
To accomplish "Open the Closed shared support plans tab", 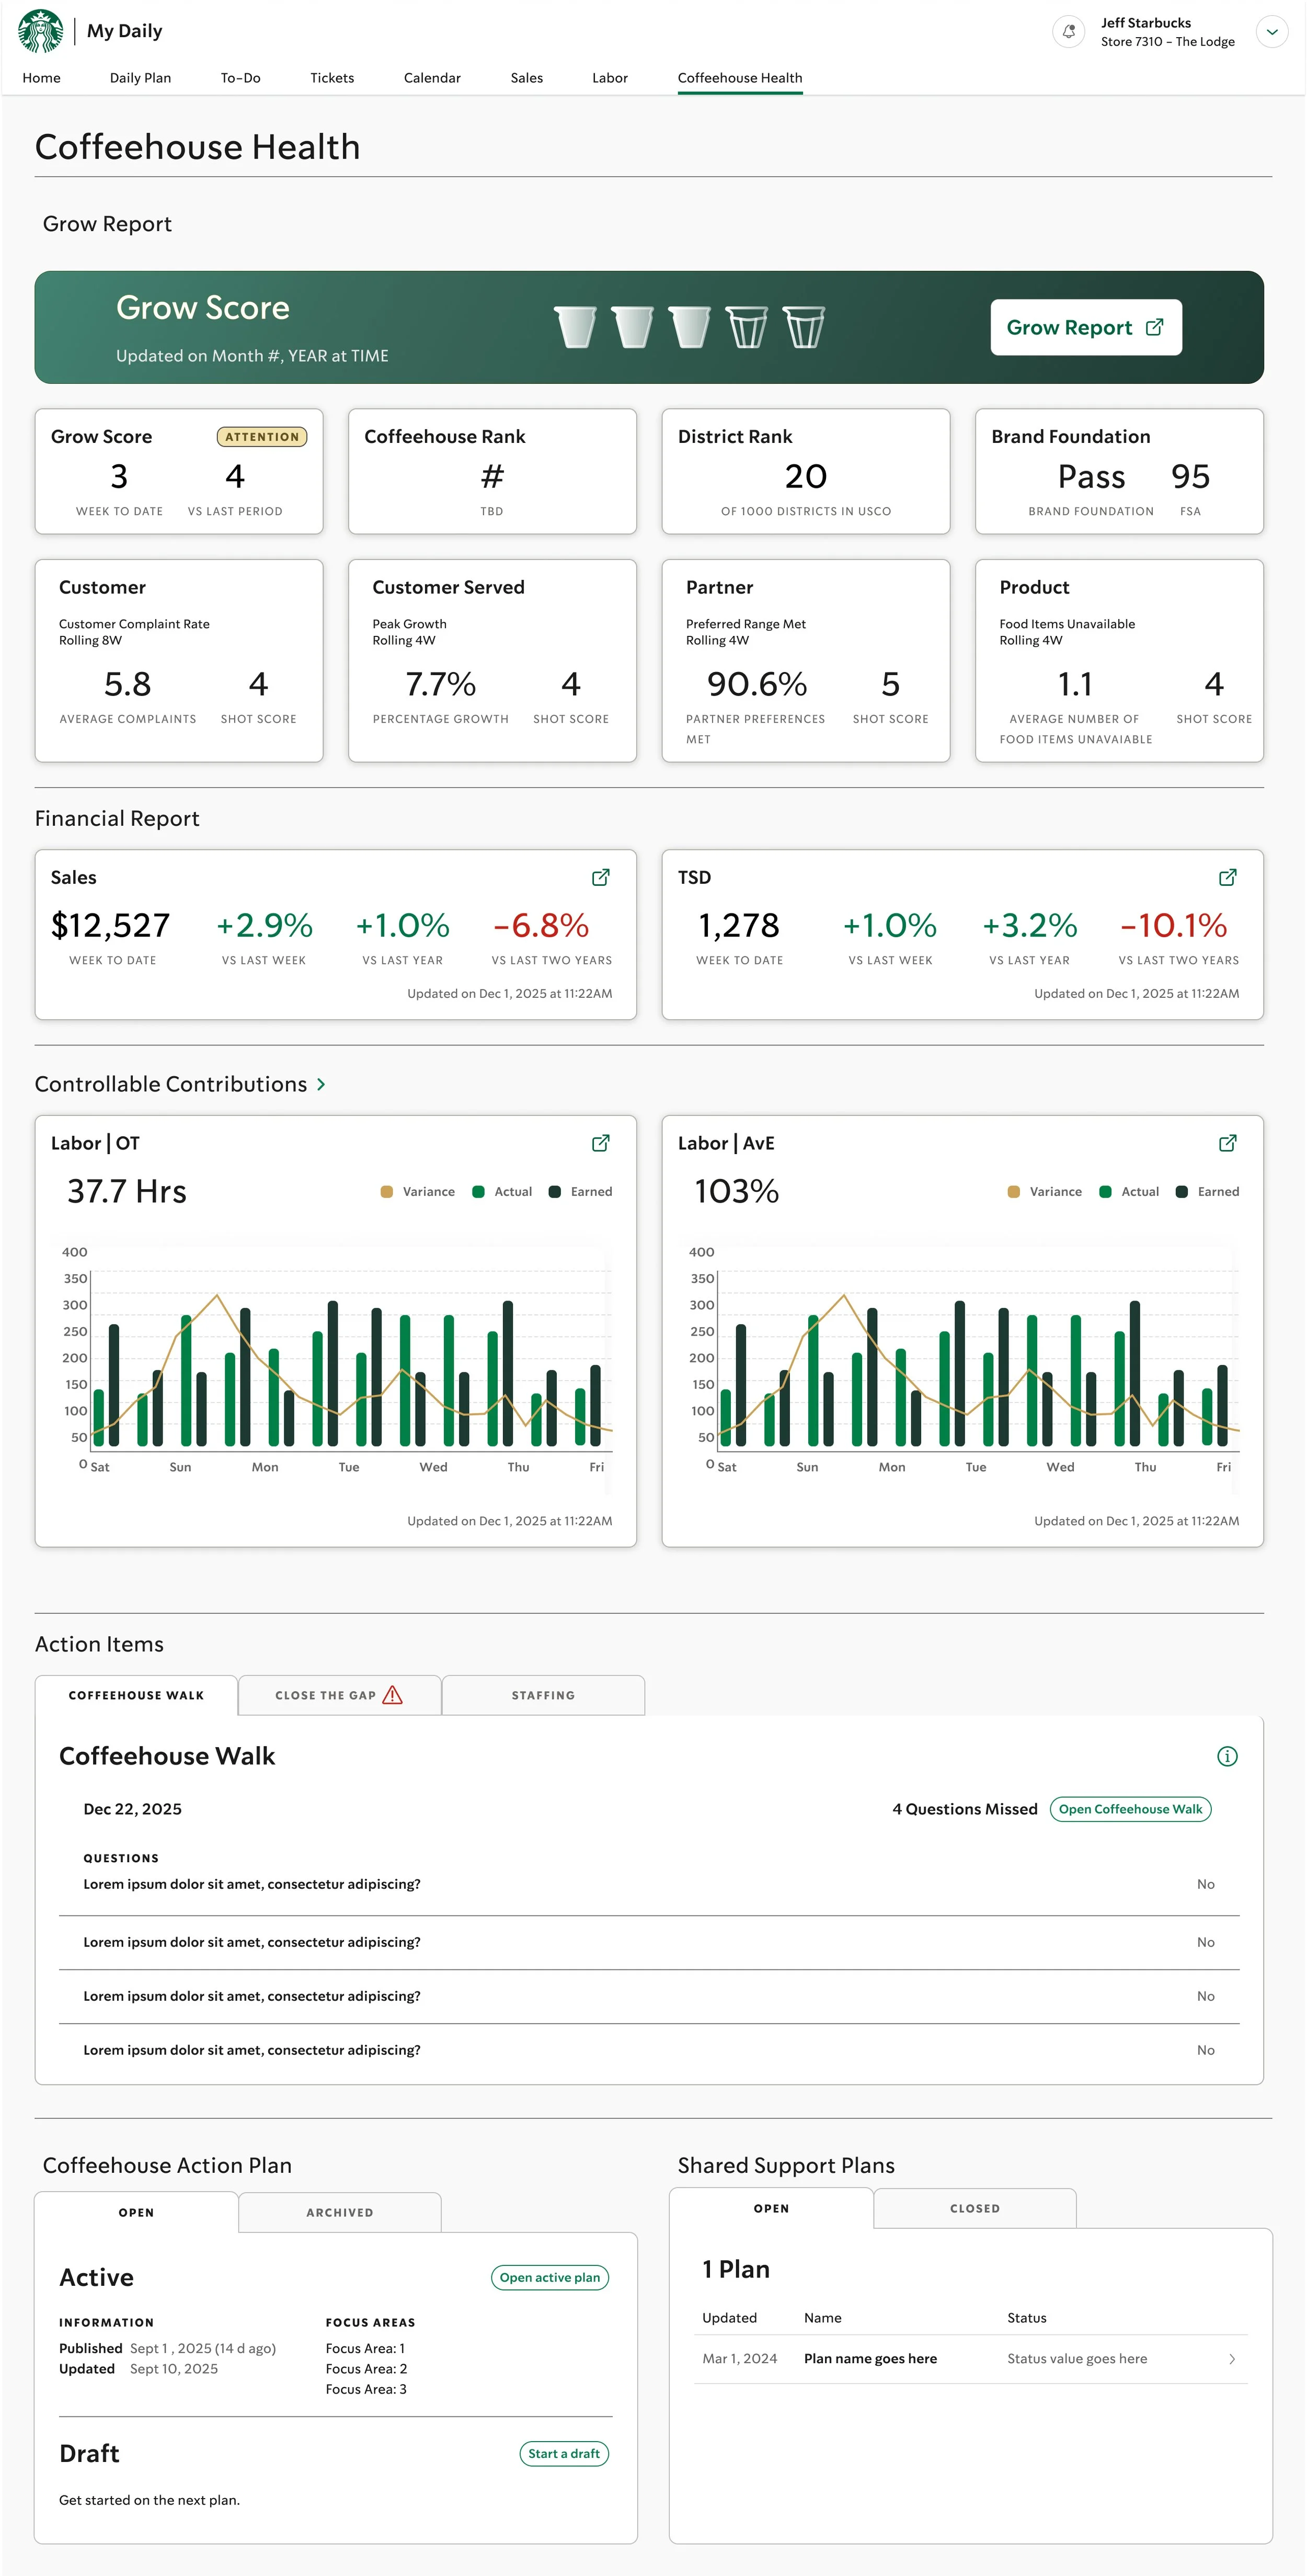I will 974,2208.
